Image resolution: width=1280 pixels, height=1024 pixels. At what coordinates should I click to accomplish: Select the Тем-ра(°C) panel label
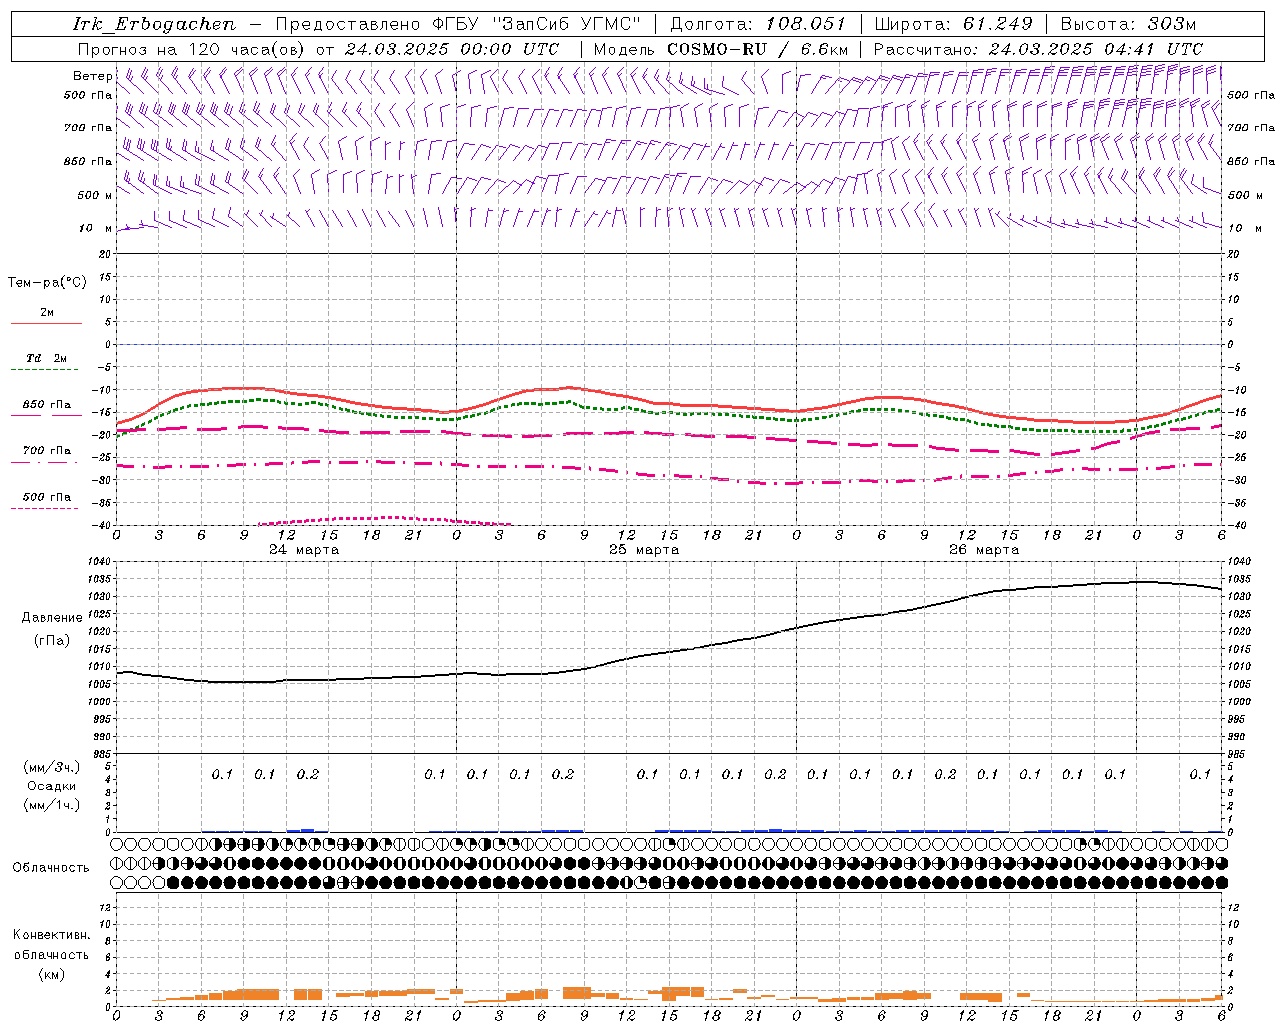pos(47,283)
